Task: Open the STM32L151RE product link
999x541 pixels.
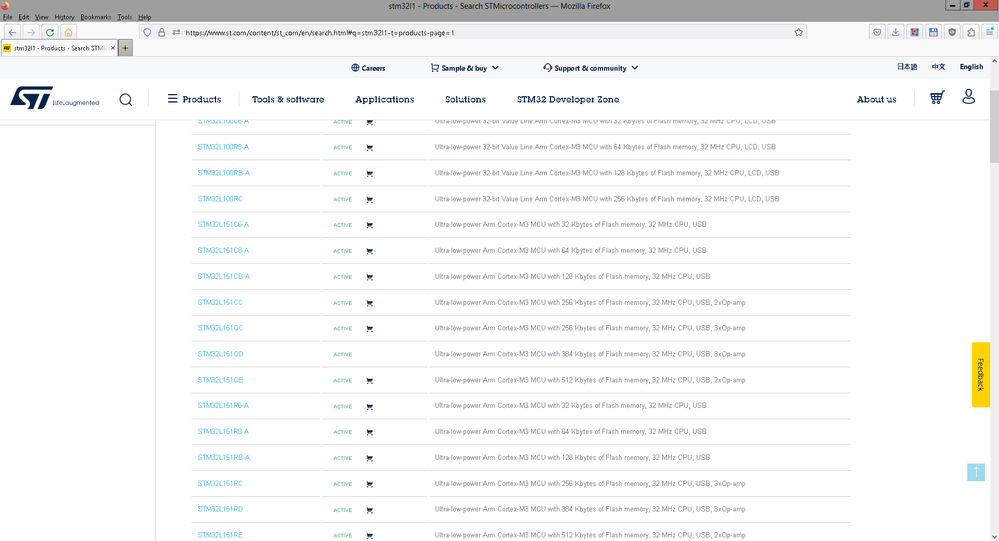Action: [220, 535]
